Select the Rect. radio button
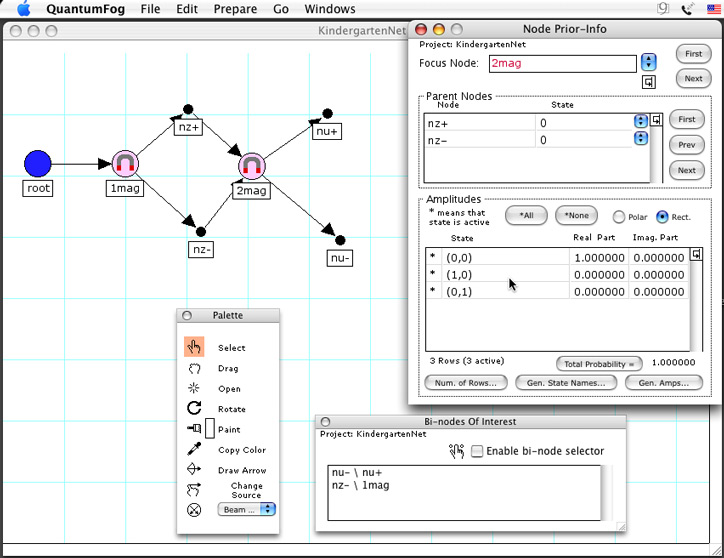 tap(662, 217)
